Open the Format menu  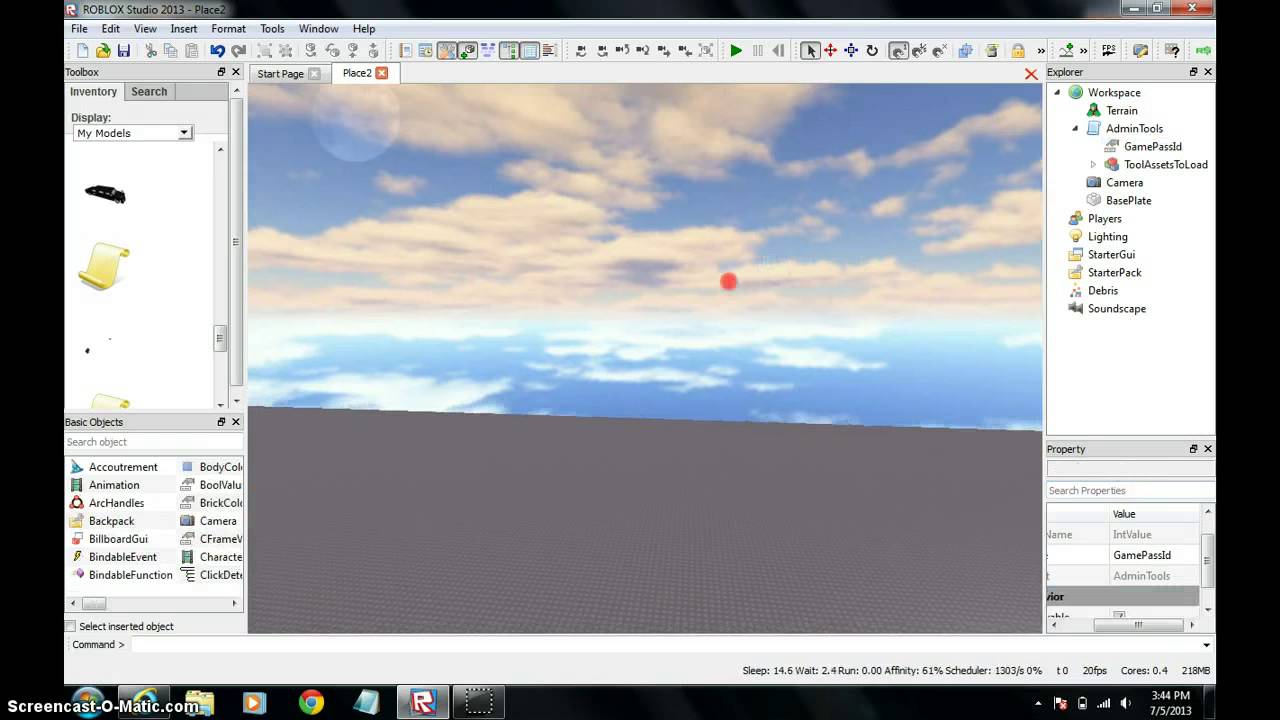[x=228, y=29]
